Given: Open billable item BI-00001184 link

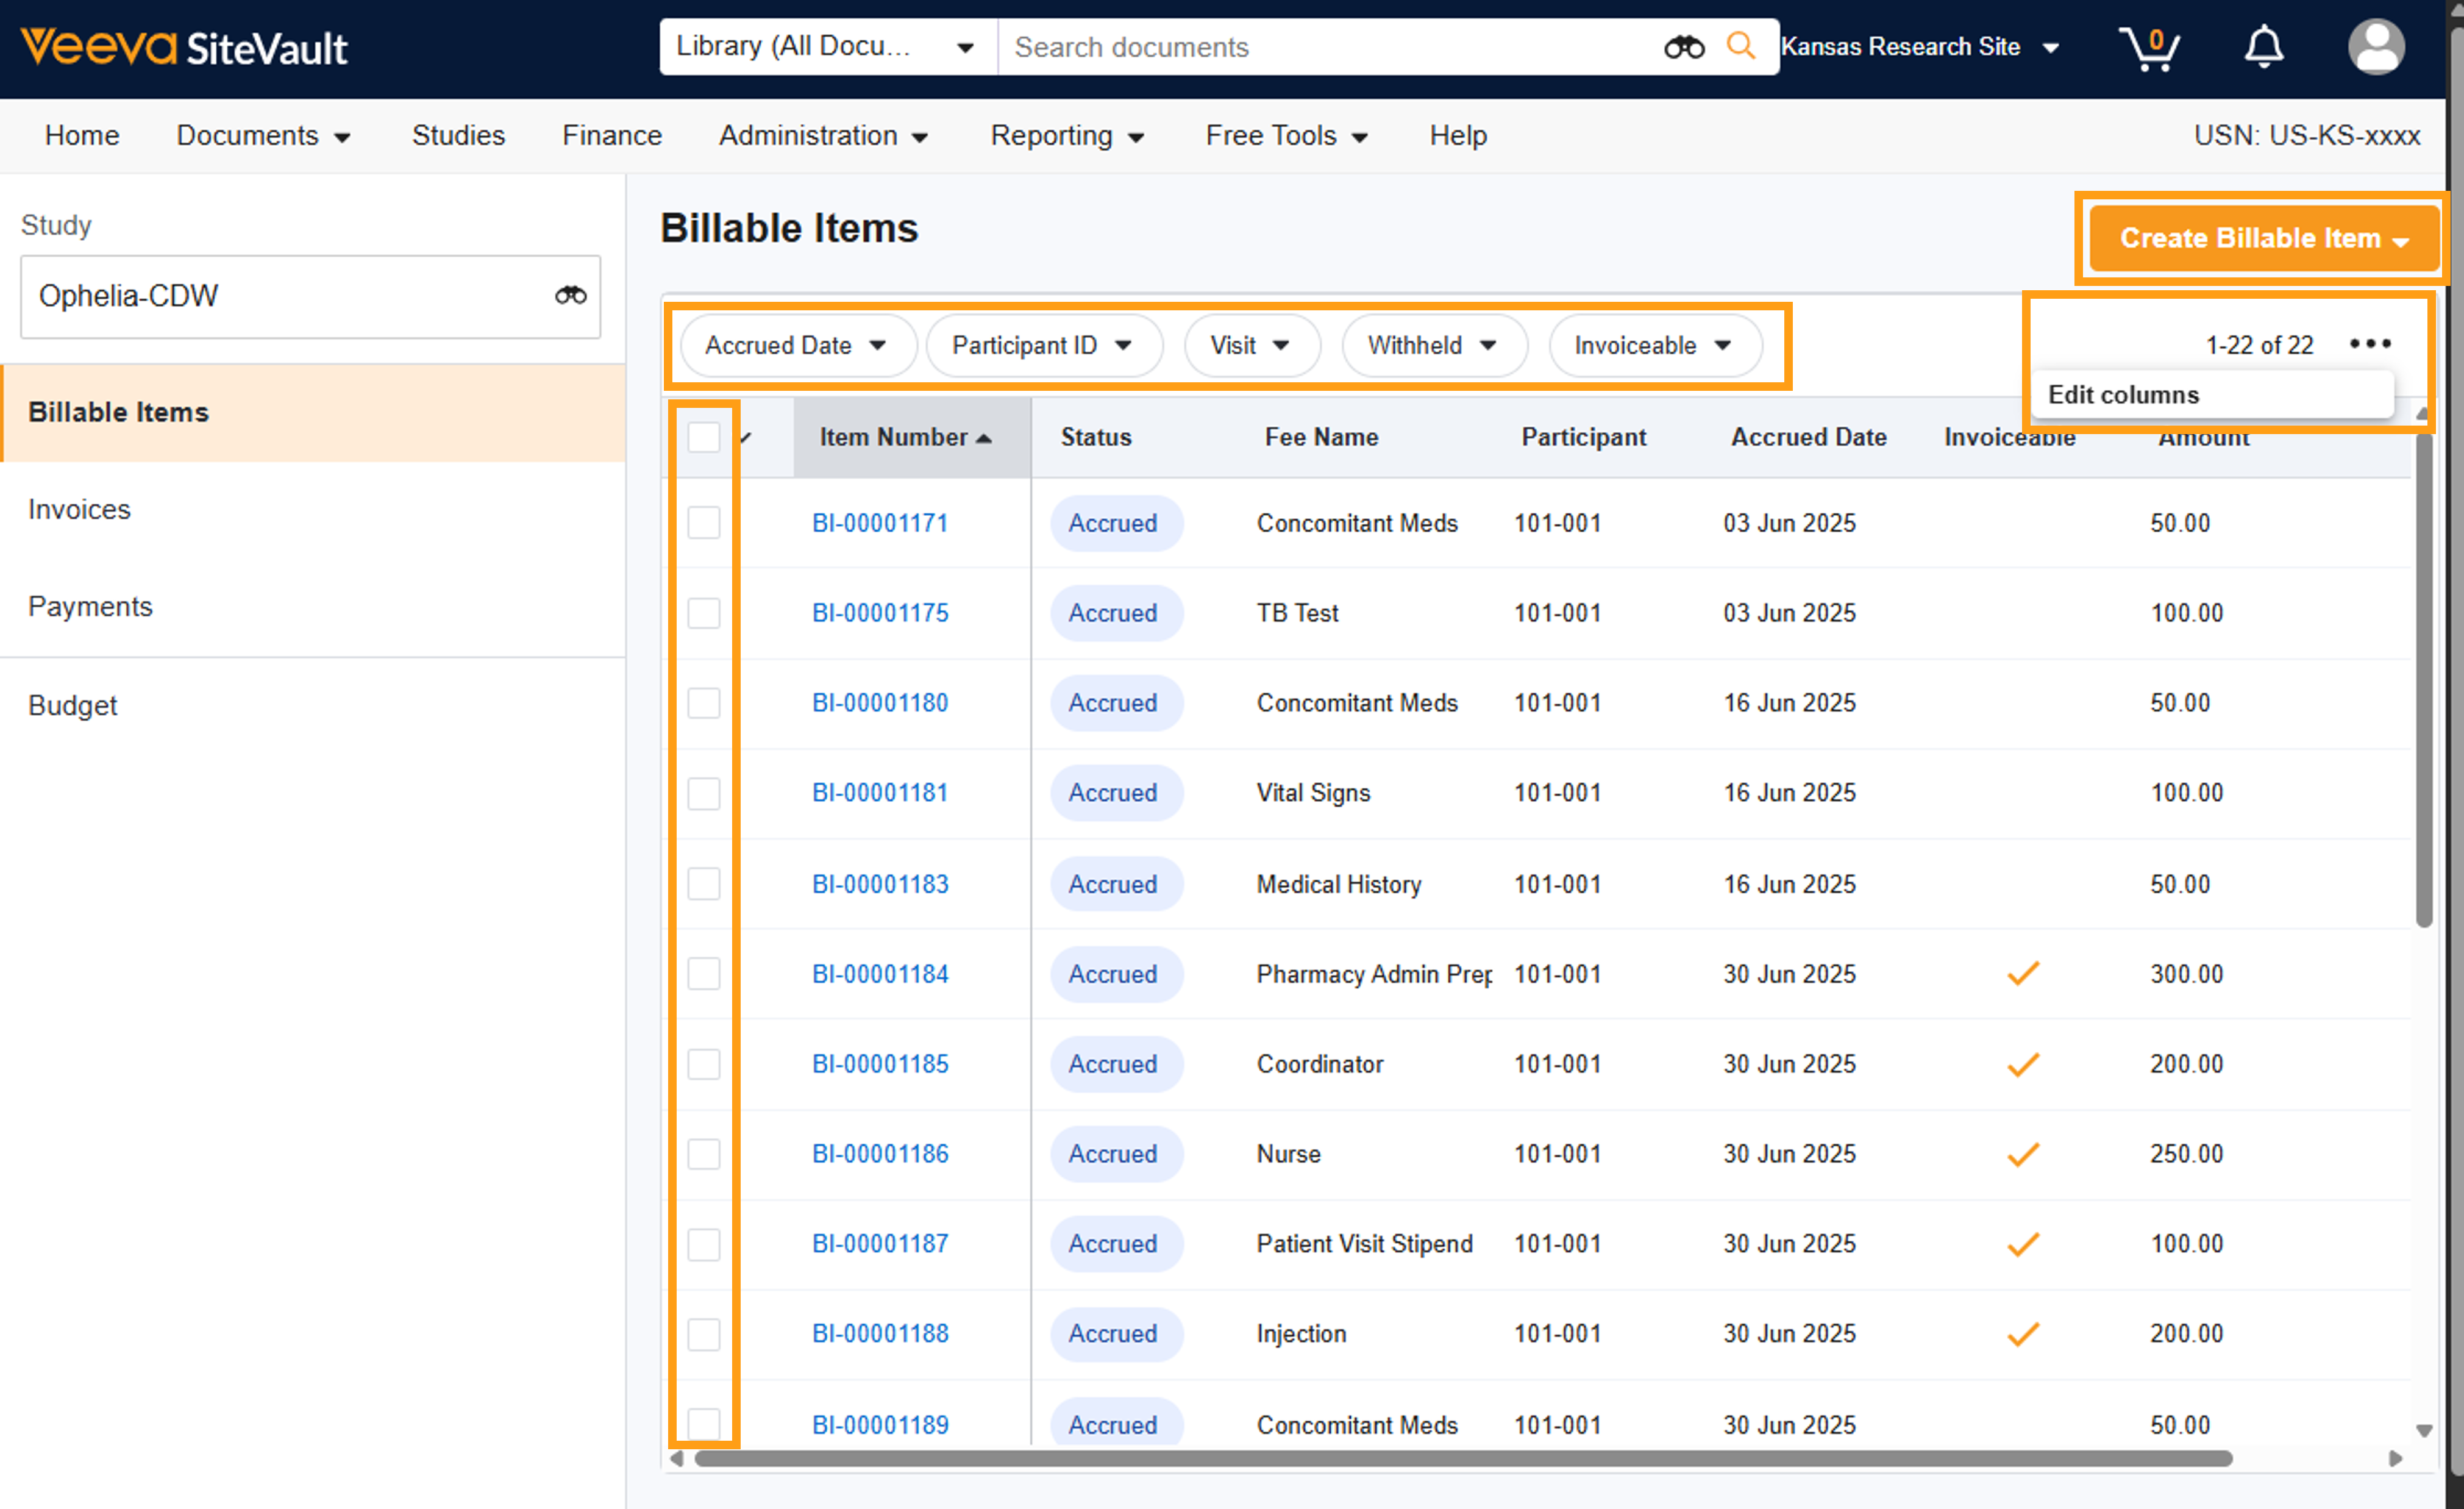Looking at the screenshot, I should pyautogui.click(x=879, y=974).
